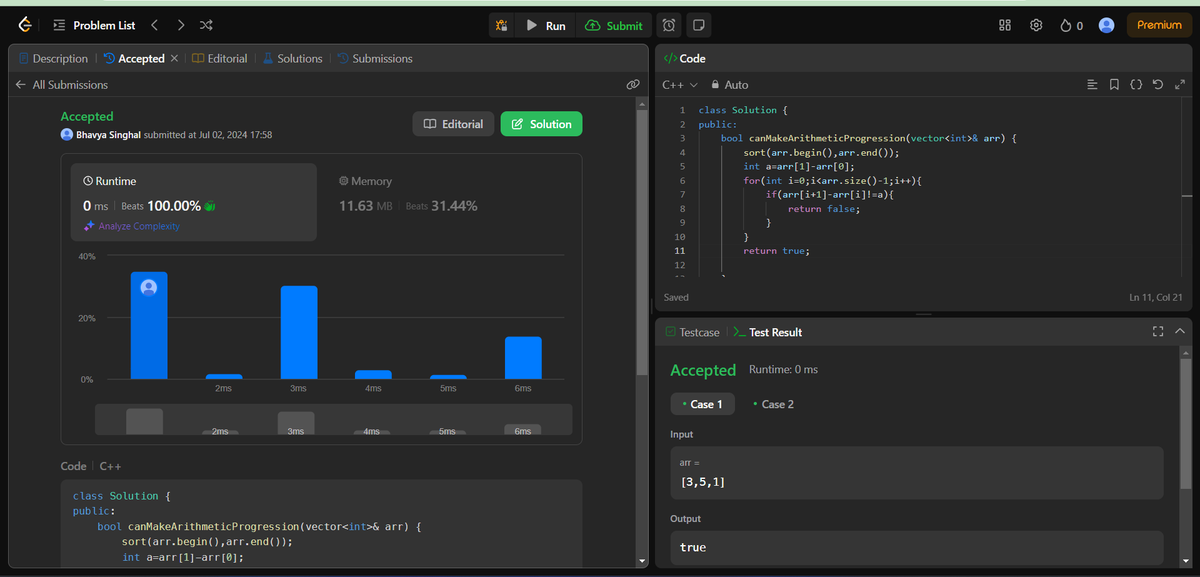Image resolution: width=1200 pixels, height=577 pixels.
Task: Click the Code panel tab
Action: (x=685, y=59)
